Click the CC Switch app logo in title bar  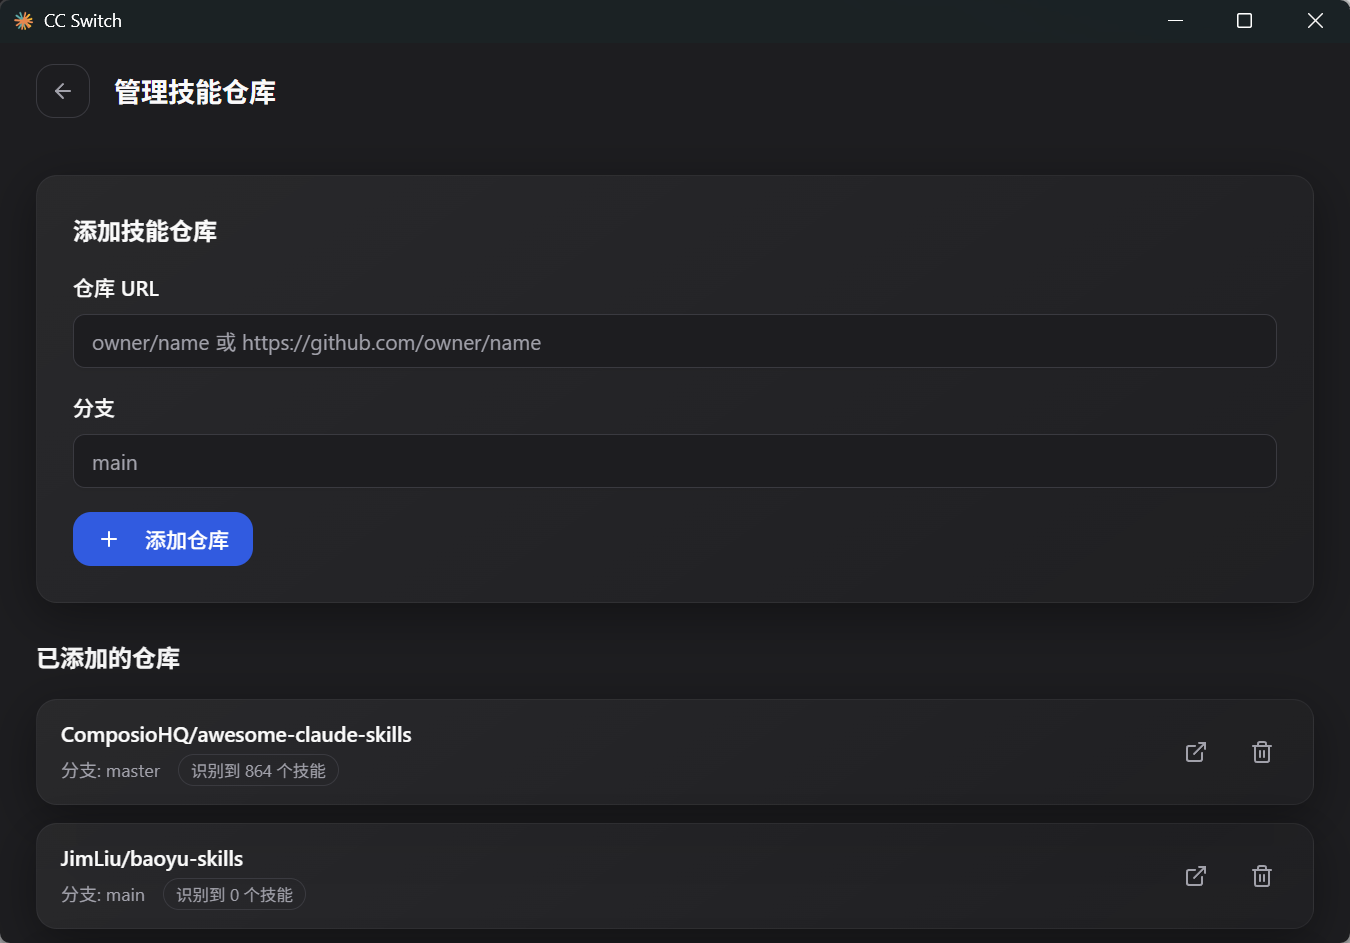coord(23,21)
